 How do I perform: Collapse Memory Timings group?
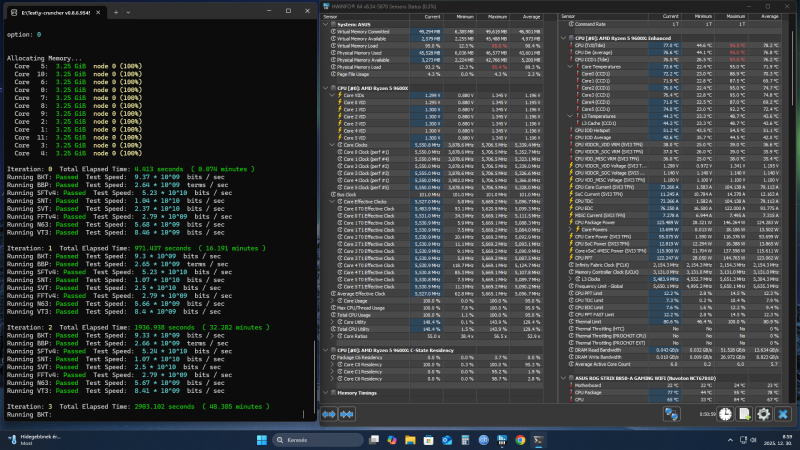(x=326, y=393)
